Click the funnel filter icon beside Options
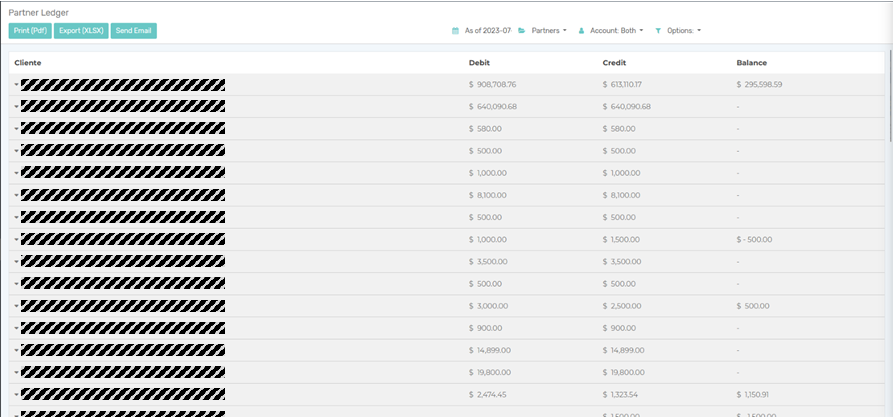 pyautogui.click(x=658, y=31)
